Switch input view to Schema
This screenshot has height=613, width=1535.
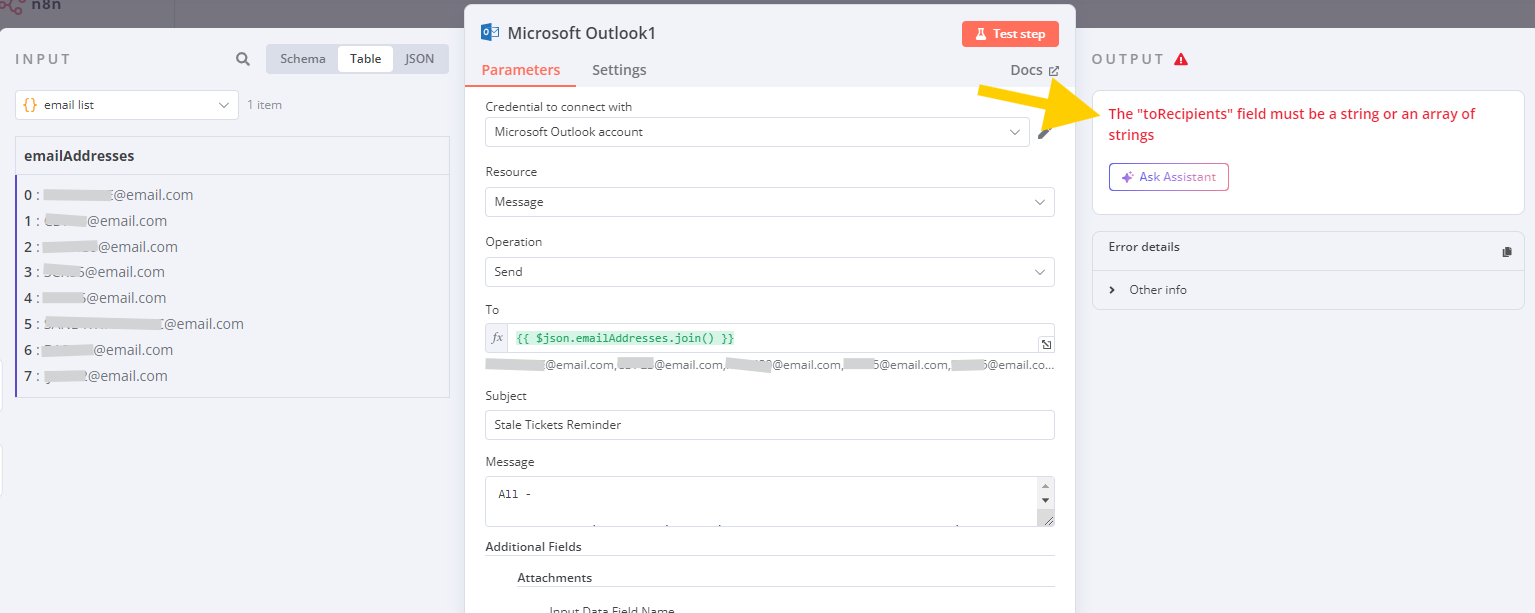click(x=302, y=59)
